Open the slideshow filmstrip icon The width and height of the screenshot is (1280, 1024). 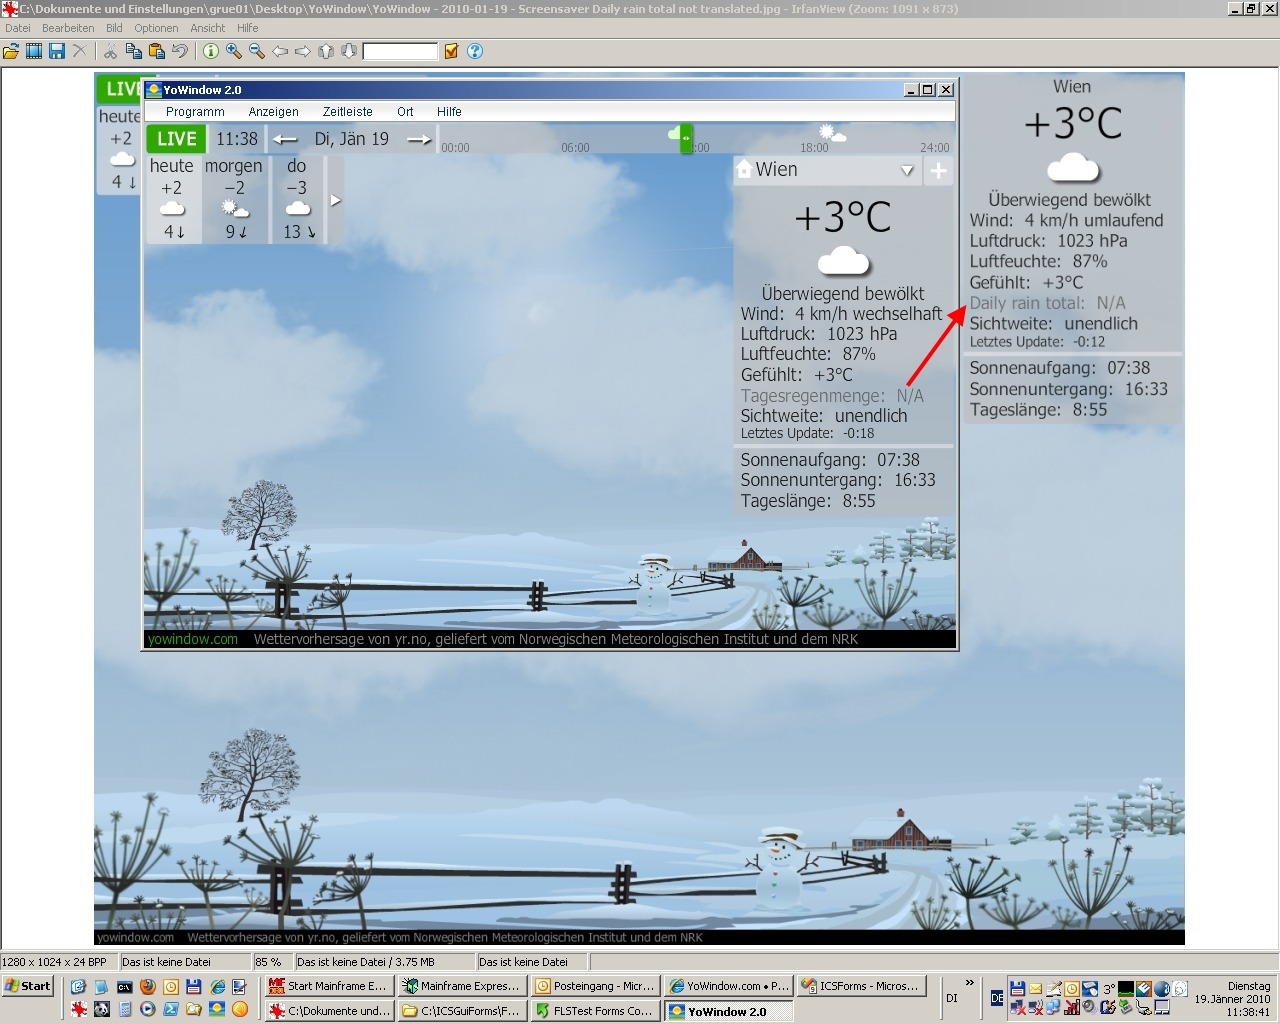tap(34, 51)
